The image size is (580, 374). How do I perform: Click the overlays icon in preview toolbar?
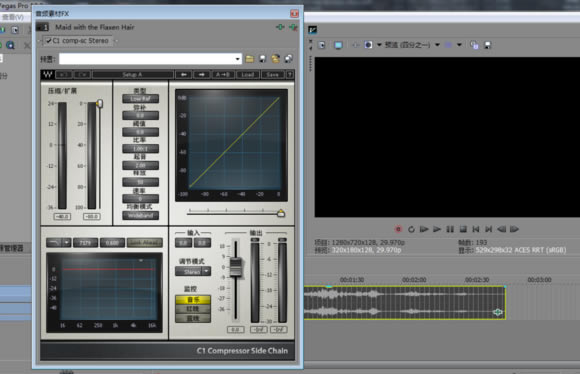coord(448,45)
